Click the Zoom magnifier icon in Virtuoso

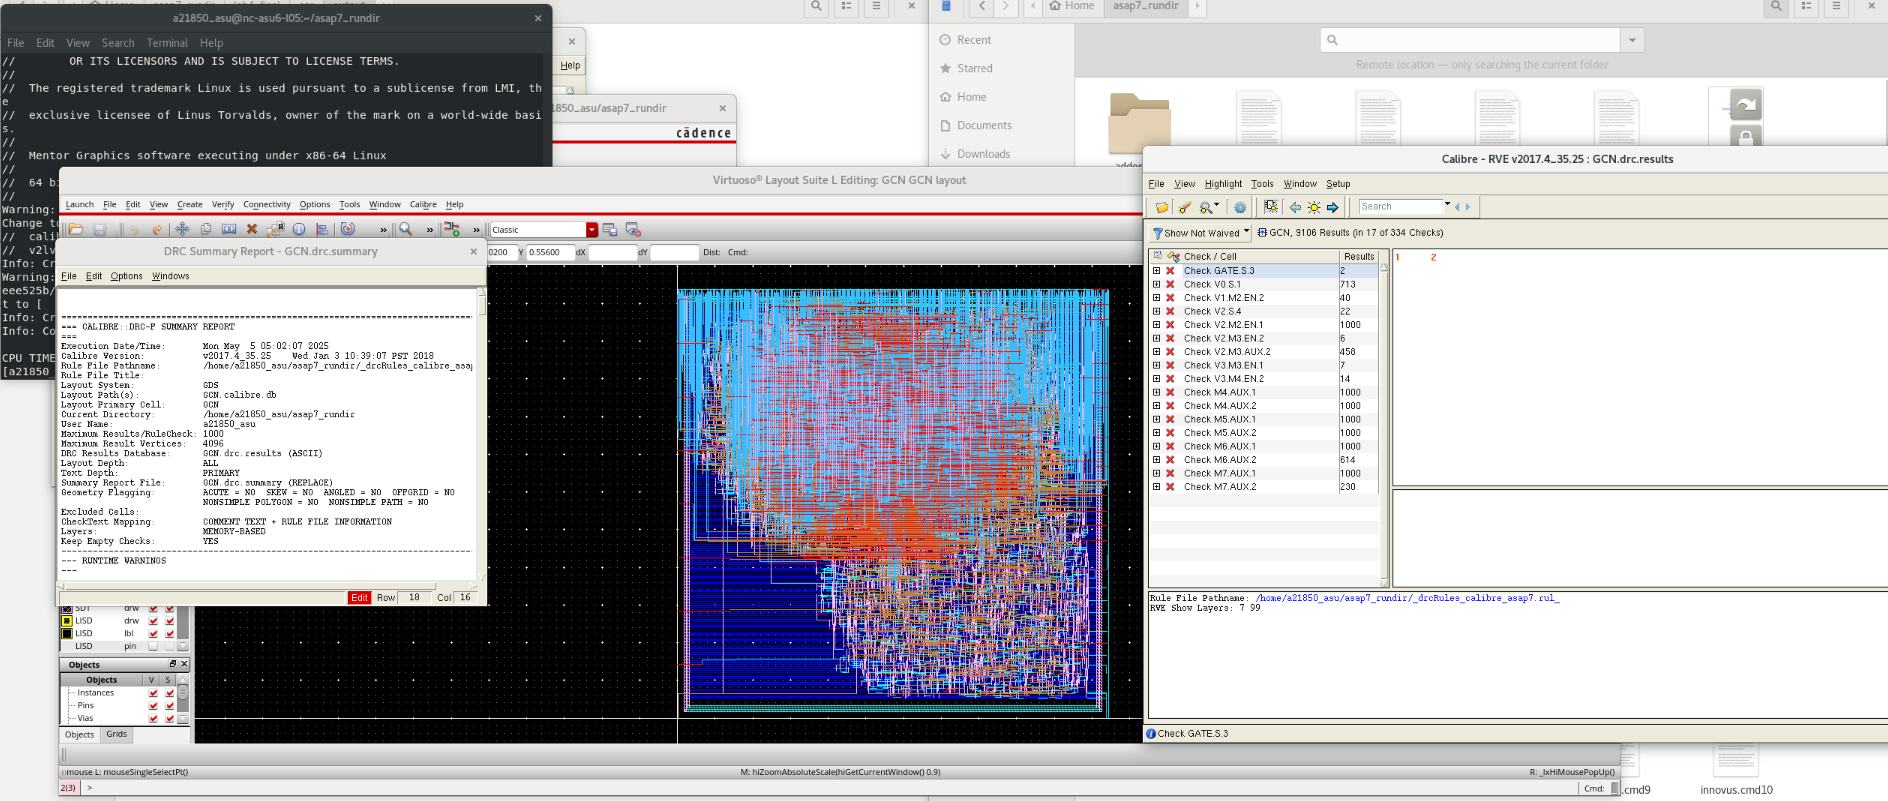pos(406,229)
